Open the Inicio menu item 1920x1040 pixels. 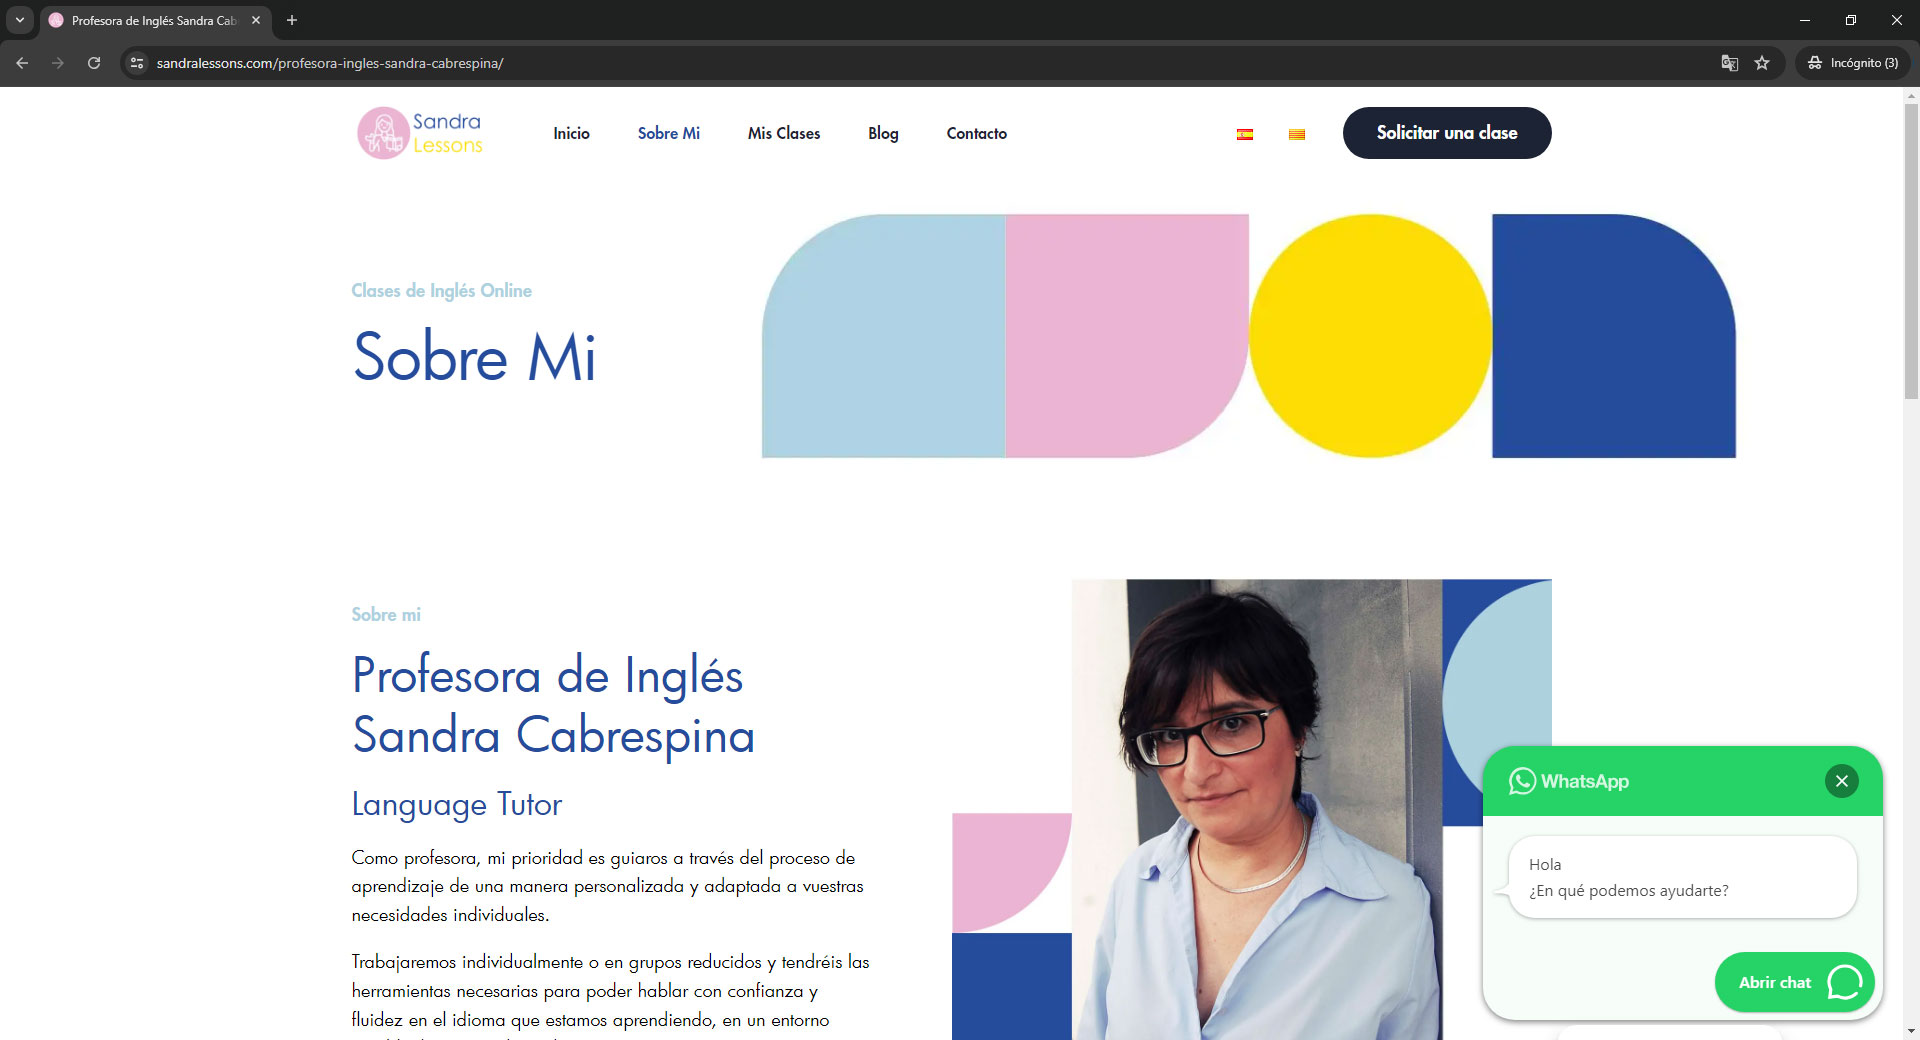pyautogui.click(x=571, y=133)
